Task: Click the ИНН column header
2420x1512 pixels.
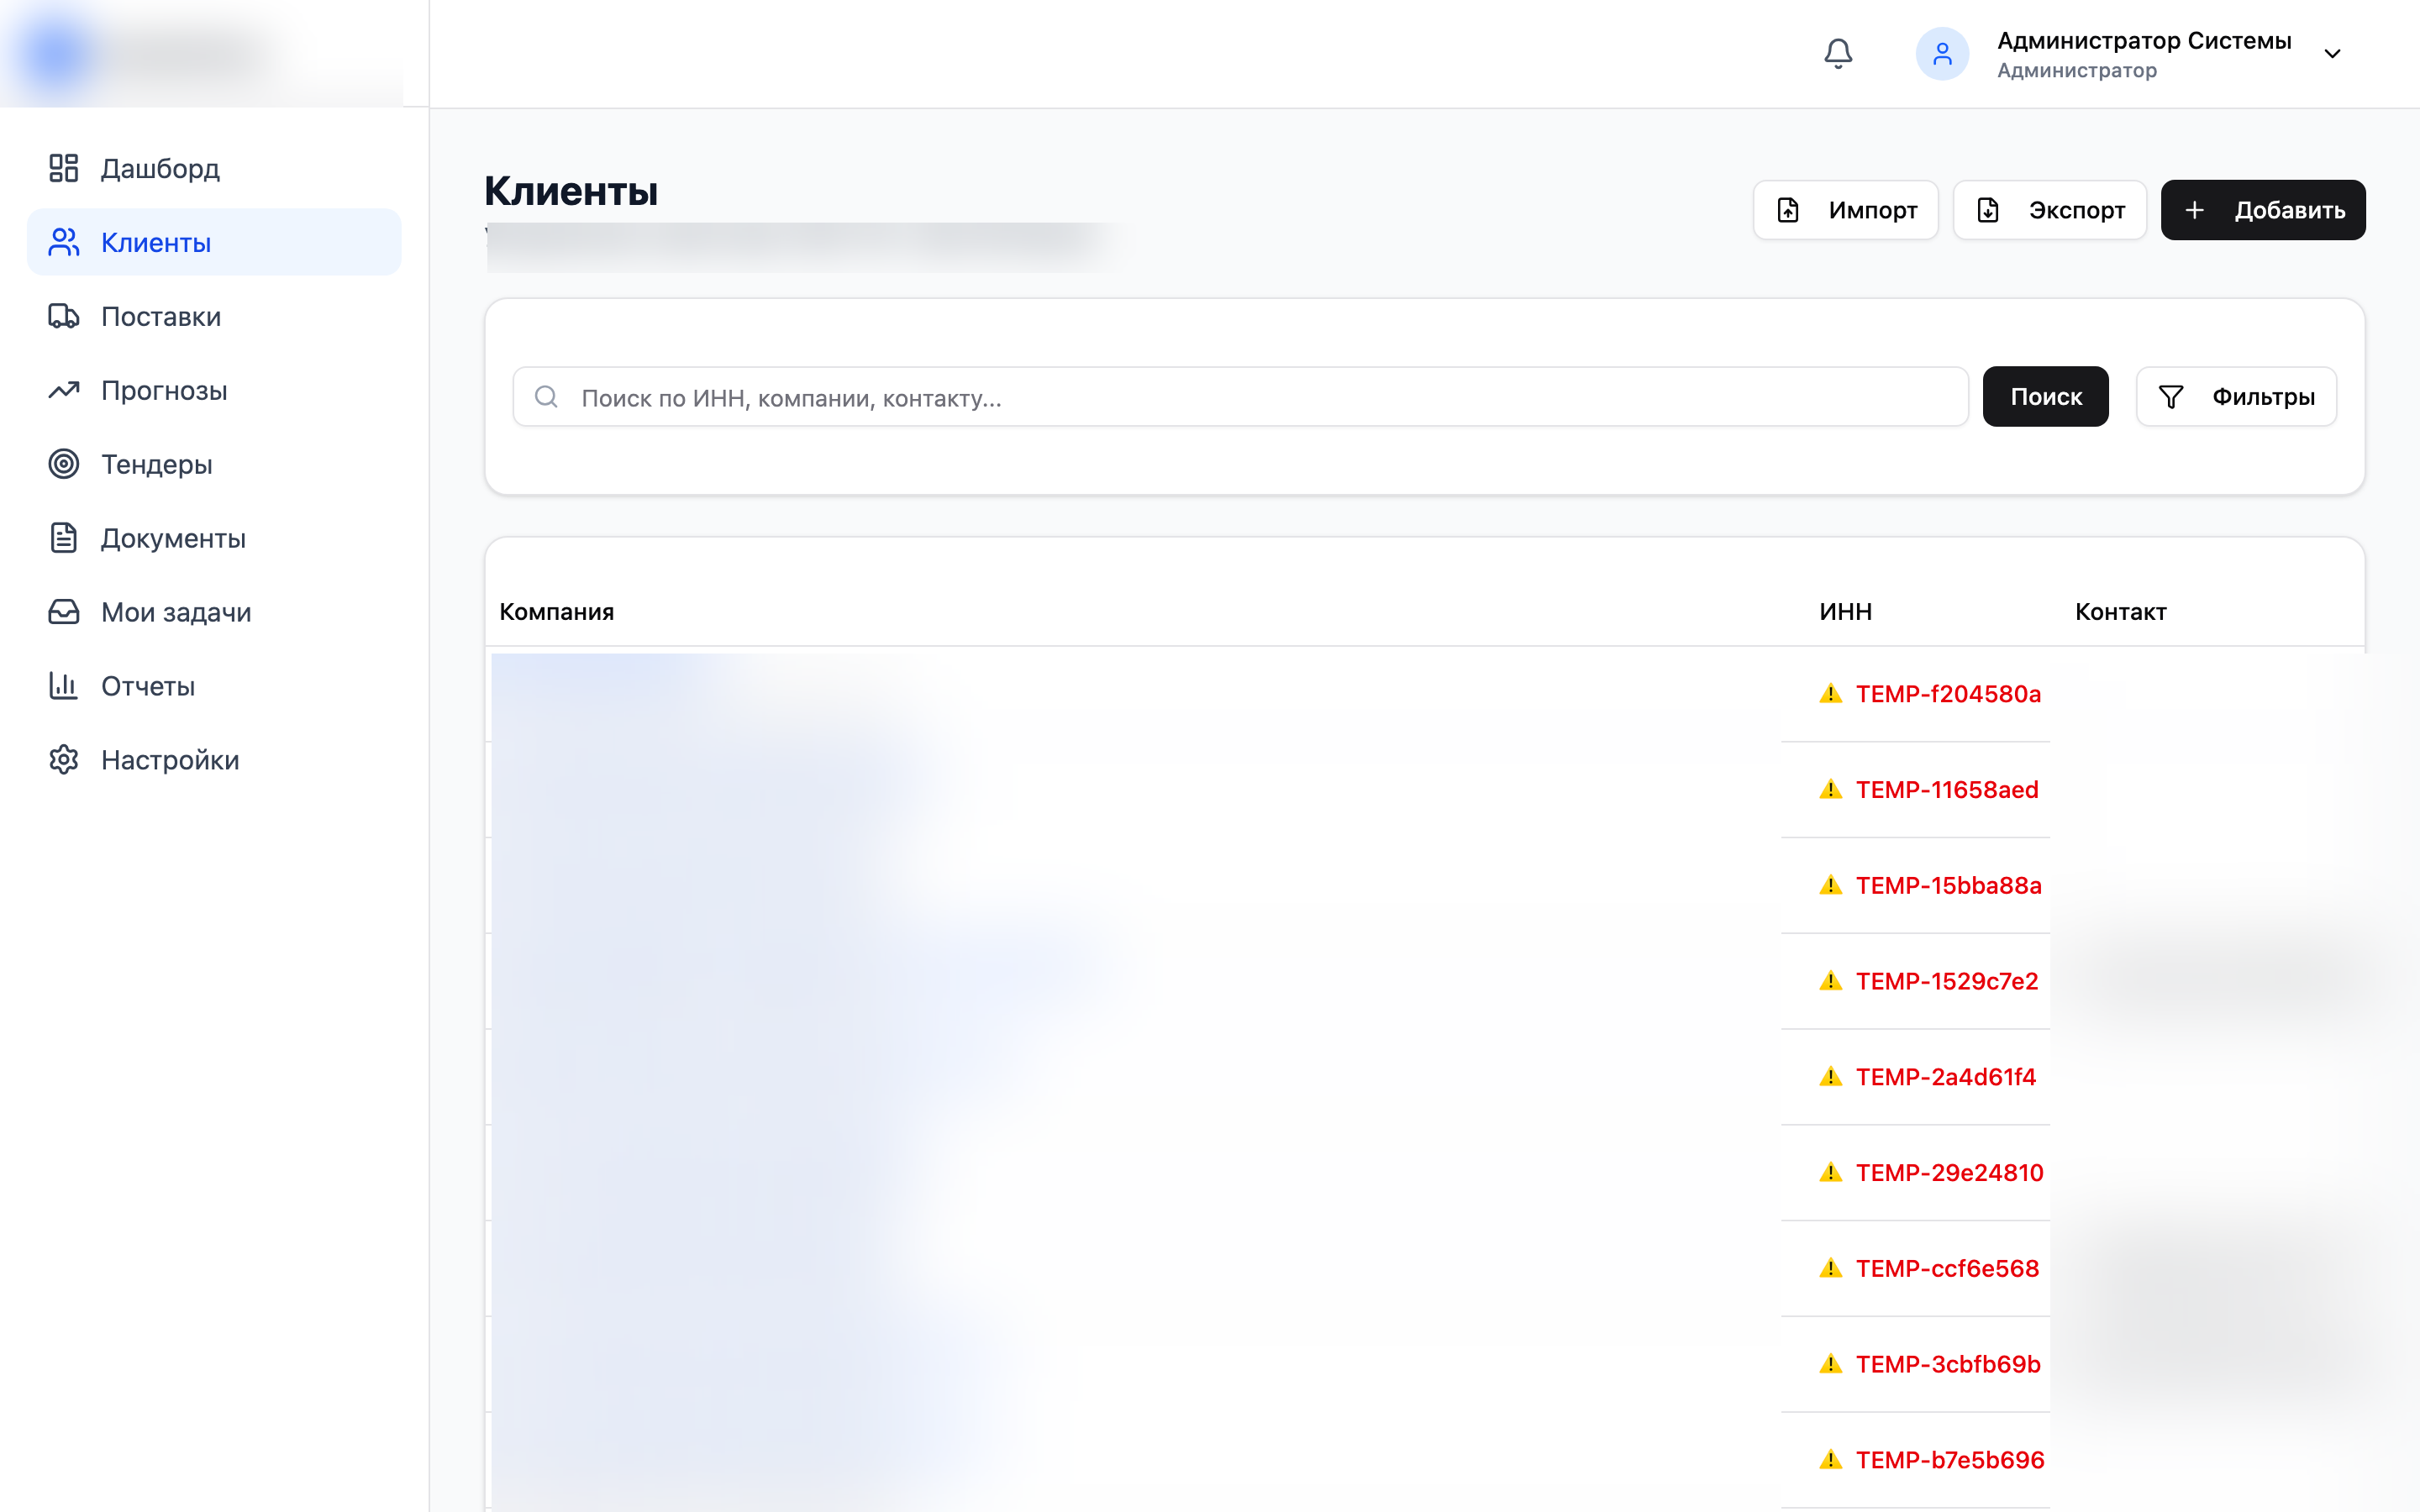Action: point(1845,612)
